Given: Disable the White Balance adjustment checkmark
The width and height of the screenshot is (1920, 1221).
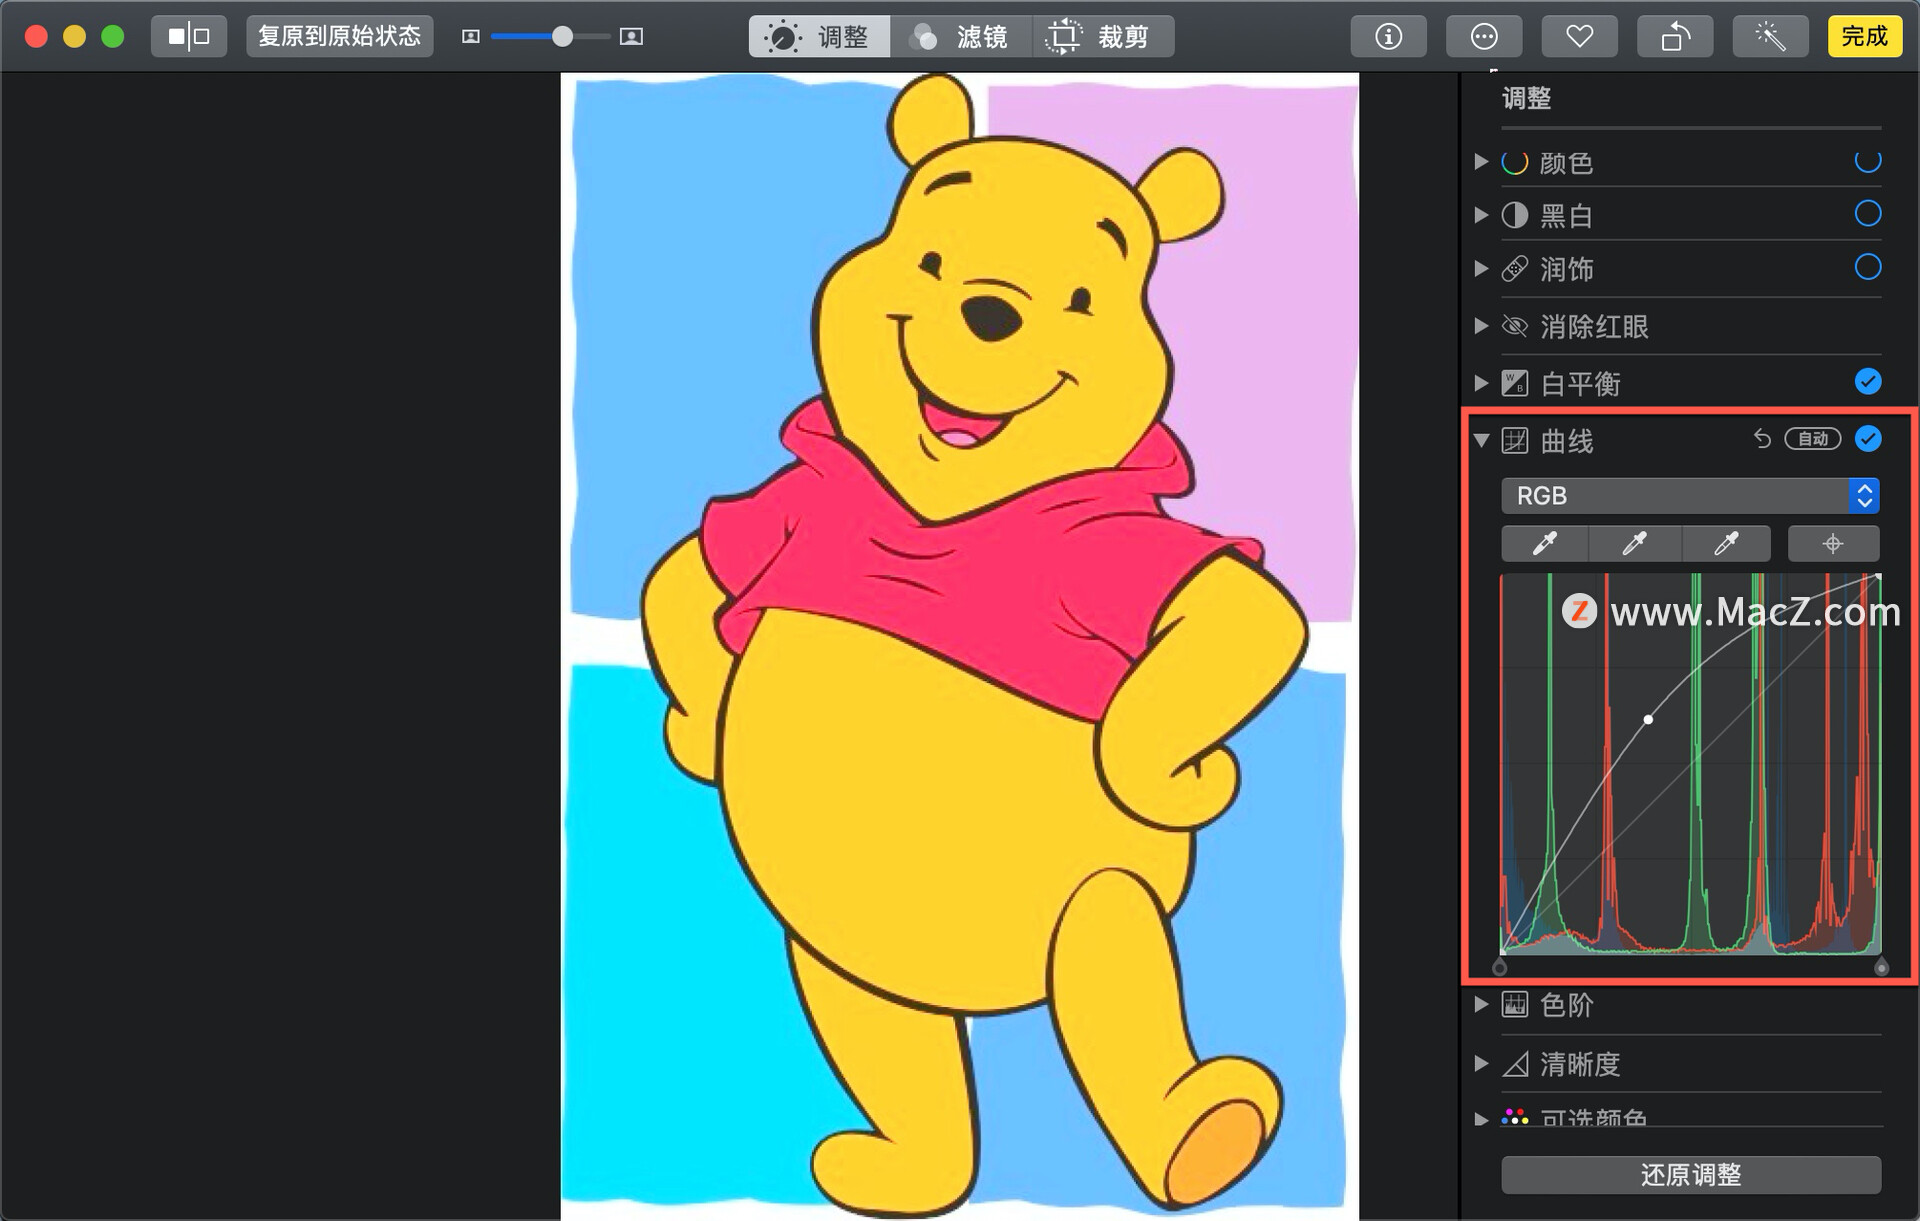Looking at the screenshot, I should [1867, 382].
